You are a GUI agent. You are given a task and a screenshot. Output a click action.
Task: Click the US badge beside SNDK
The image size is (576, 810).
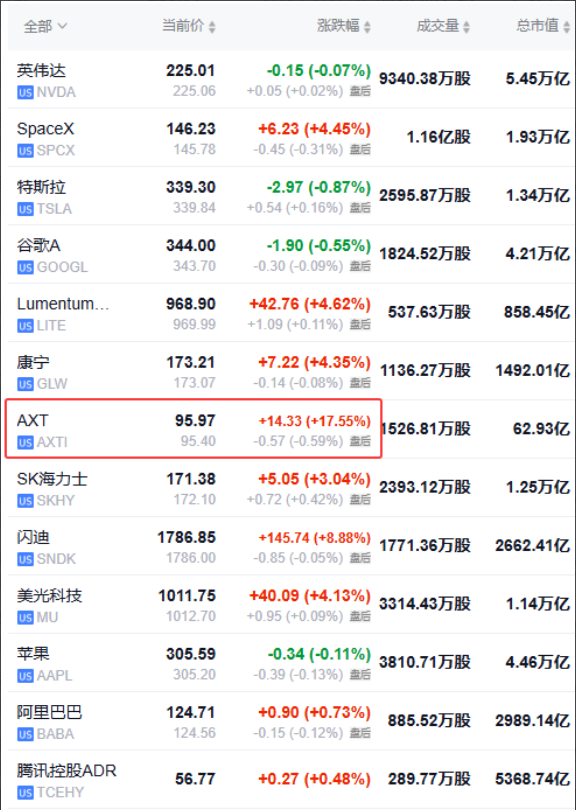pyautogui.click(x=25, y=559)
